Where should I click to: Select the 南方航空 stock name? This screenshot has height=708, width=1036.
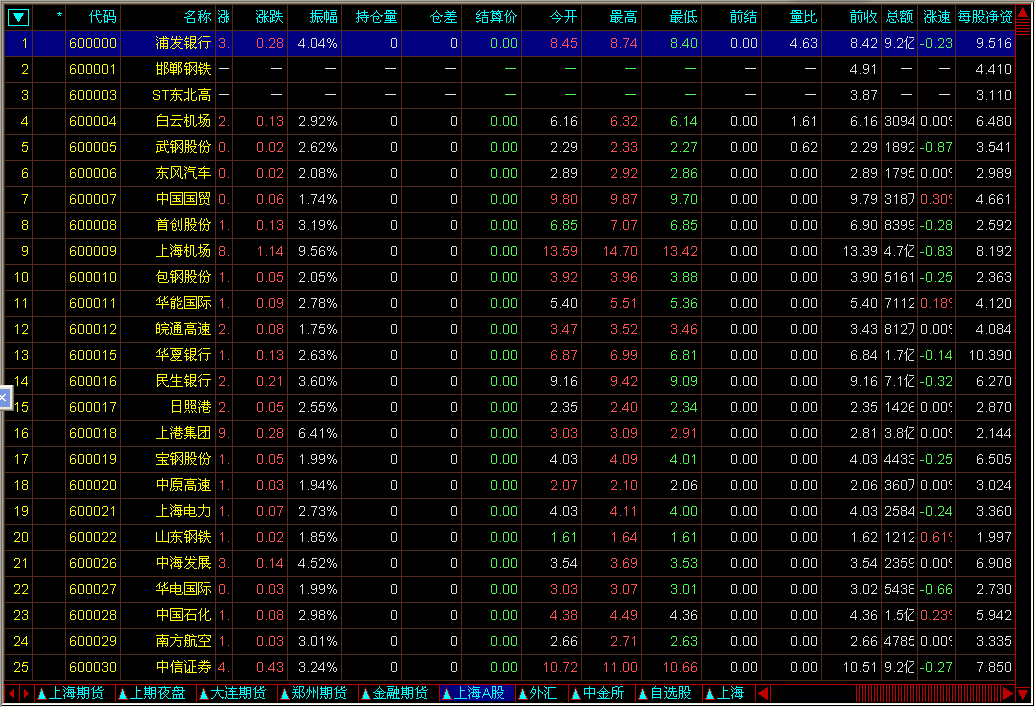[x=183, y=641]
